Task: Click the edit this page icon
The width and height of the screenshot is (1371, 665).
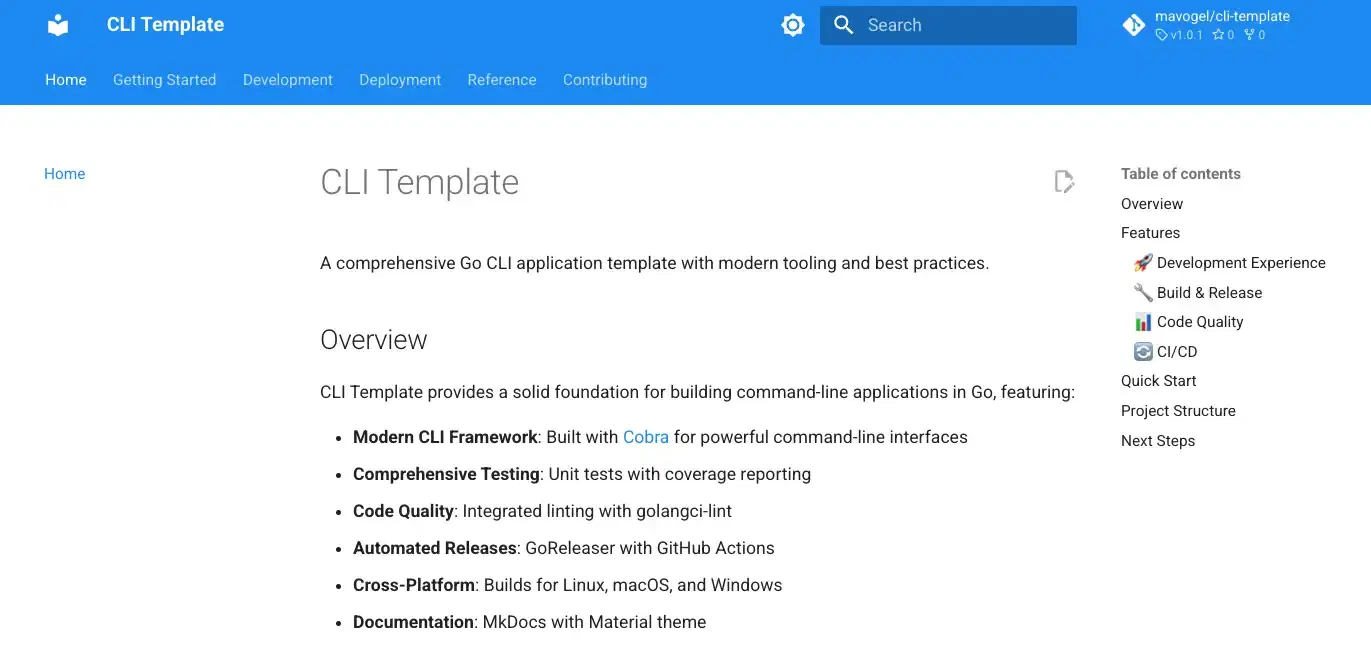Action: 1064,181
